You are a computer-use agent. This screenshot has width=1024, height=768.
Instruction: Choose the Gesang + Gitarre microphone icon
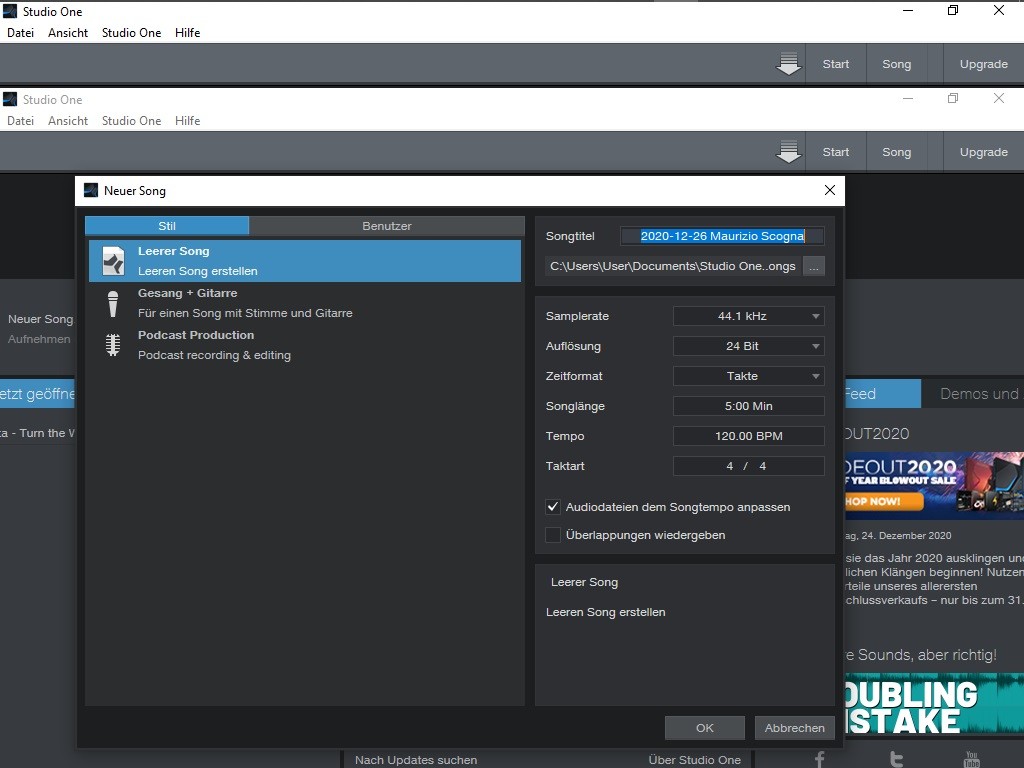coord(113,304)
